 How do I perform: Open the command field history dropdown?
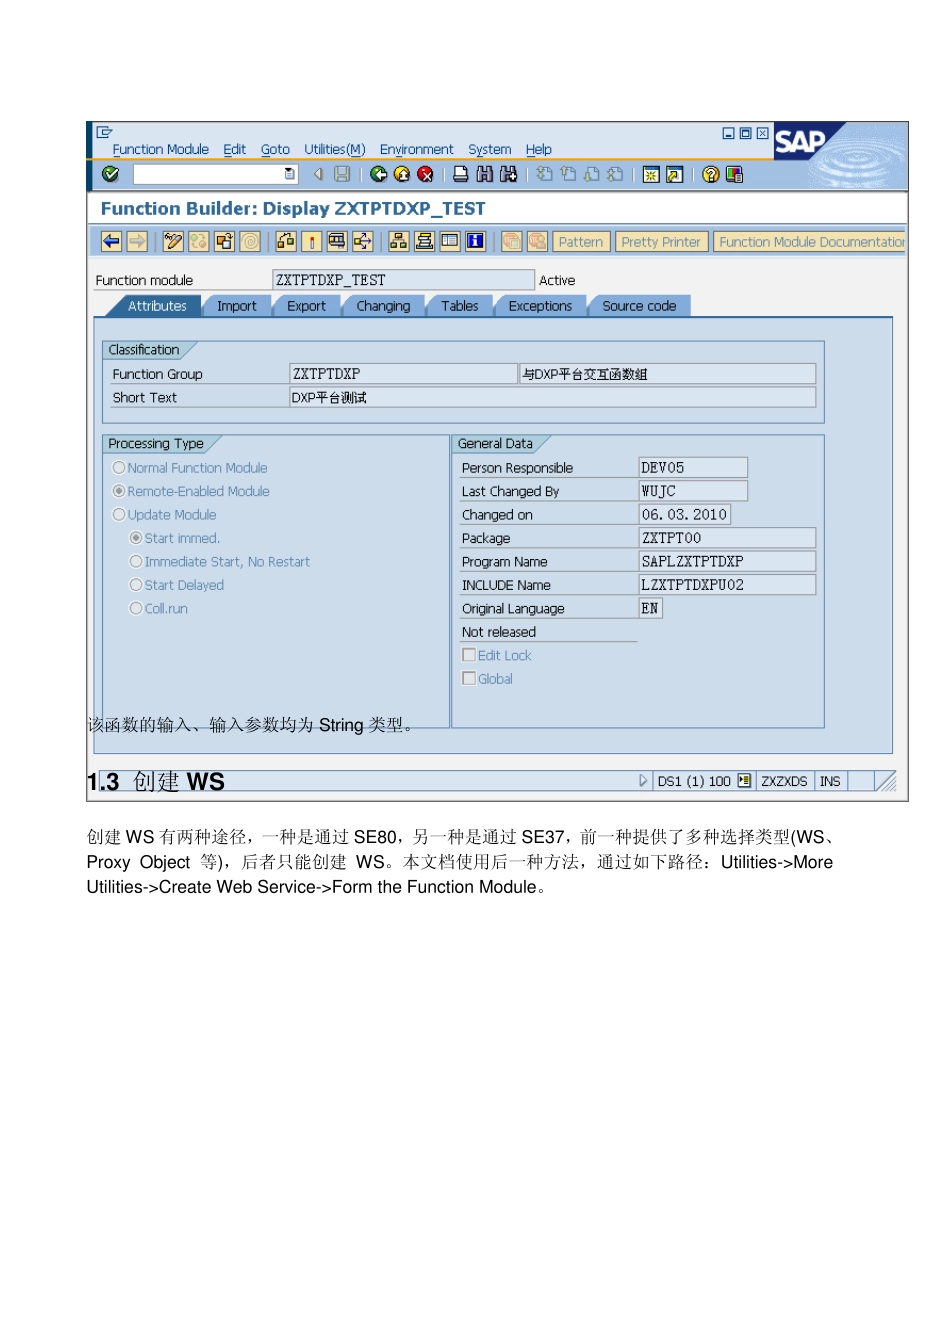click(290, 174)
